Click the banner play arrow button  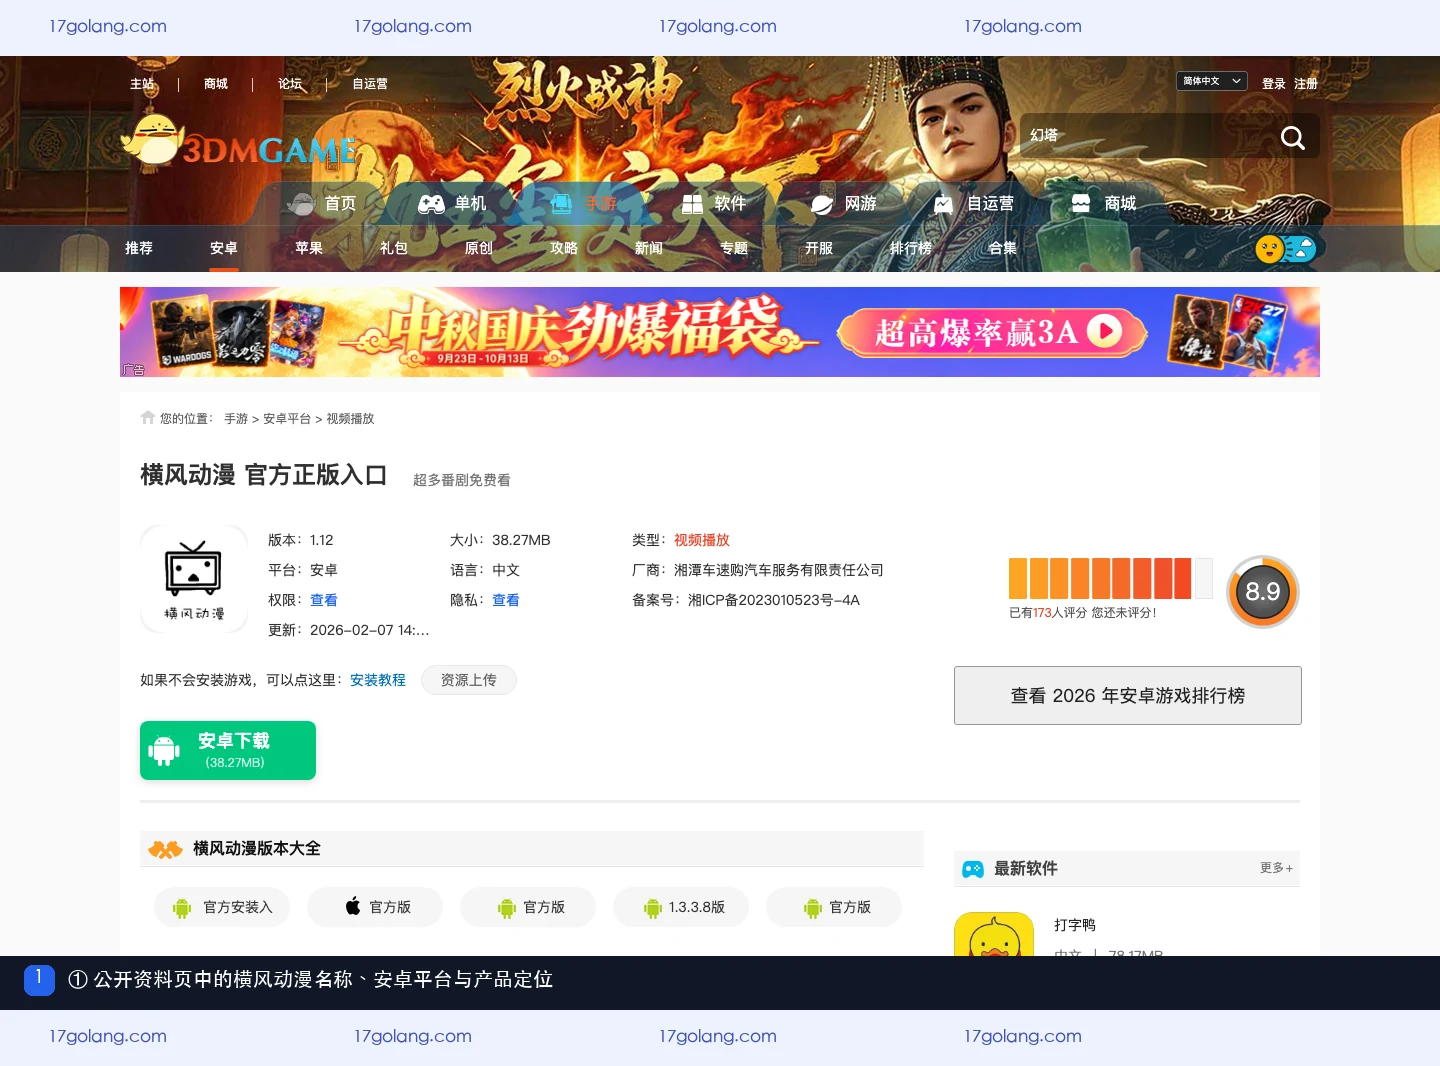pos(1104,331)
